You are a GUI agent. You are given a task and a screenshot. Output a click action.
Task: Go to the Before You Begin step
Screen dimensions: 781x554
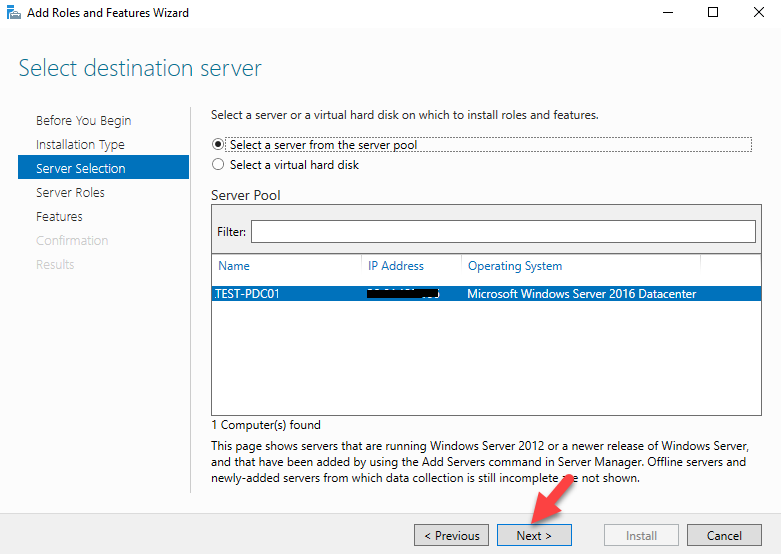pos(83,121)
